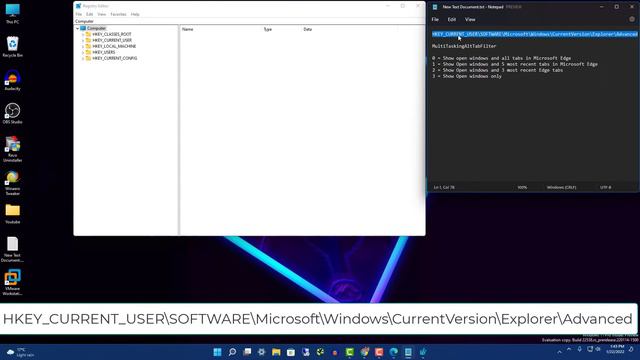Open the Youtube folder on desktop

click(x=12, y=214)
